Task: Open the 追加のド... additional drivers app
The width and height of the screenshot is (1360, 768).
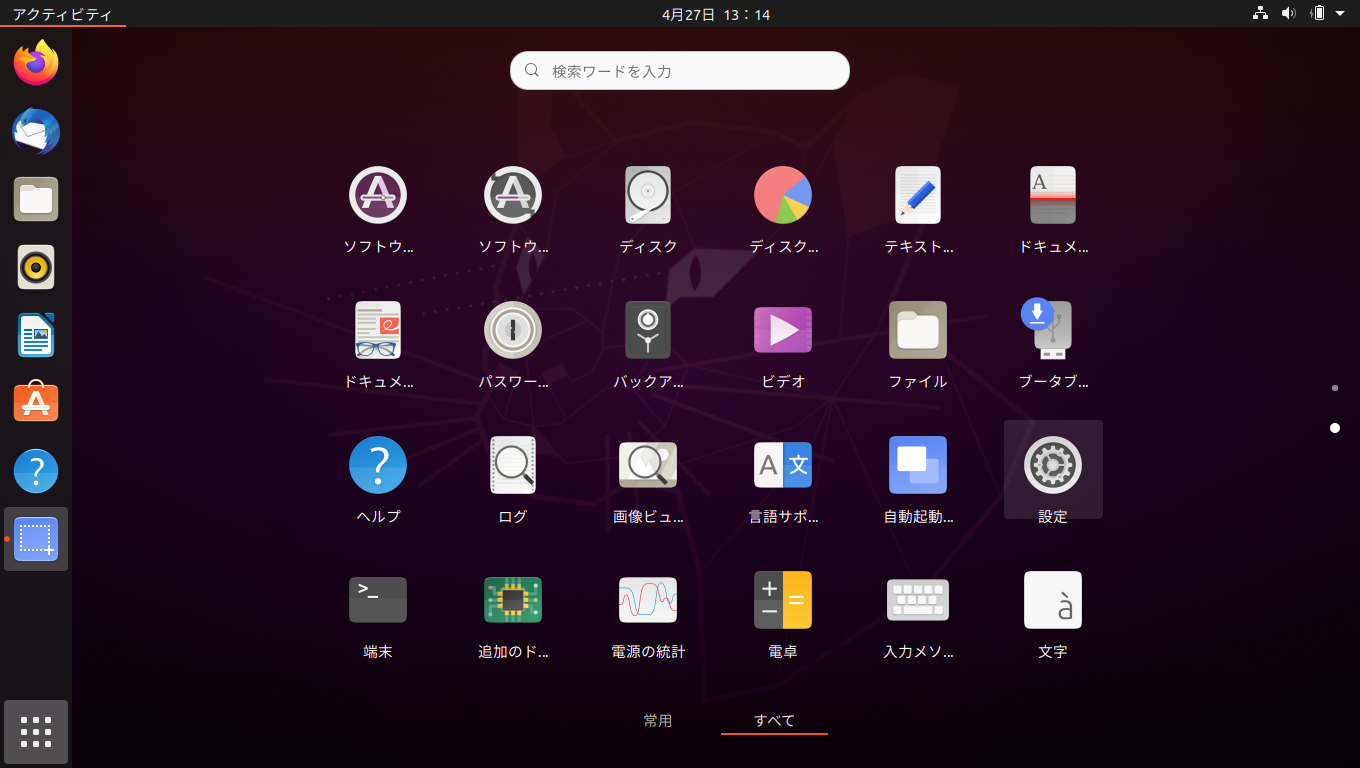Action: click(x=513, y=600)
